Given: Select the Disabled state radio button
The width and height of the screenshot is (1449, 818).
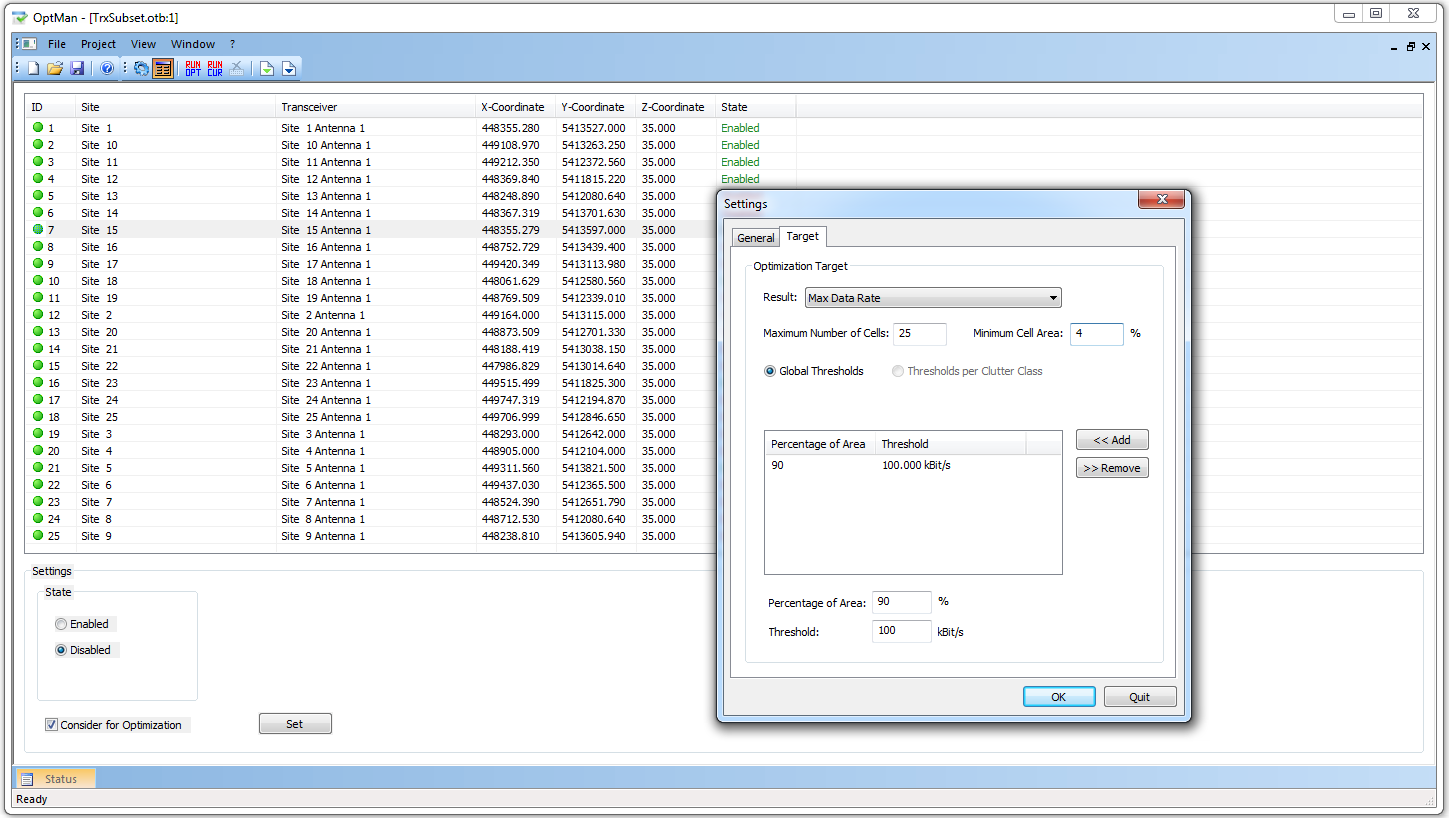Looking at the screenshot, I should pos(62,650).
